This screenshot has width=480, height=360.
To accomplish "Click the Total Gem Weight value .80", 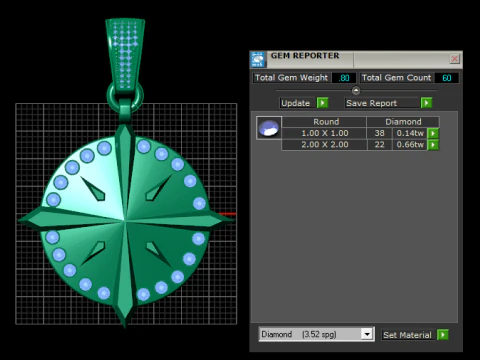I will pyautogui.click(x=344, y=78).
